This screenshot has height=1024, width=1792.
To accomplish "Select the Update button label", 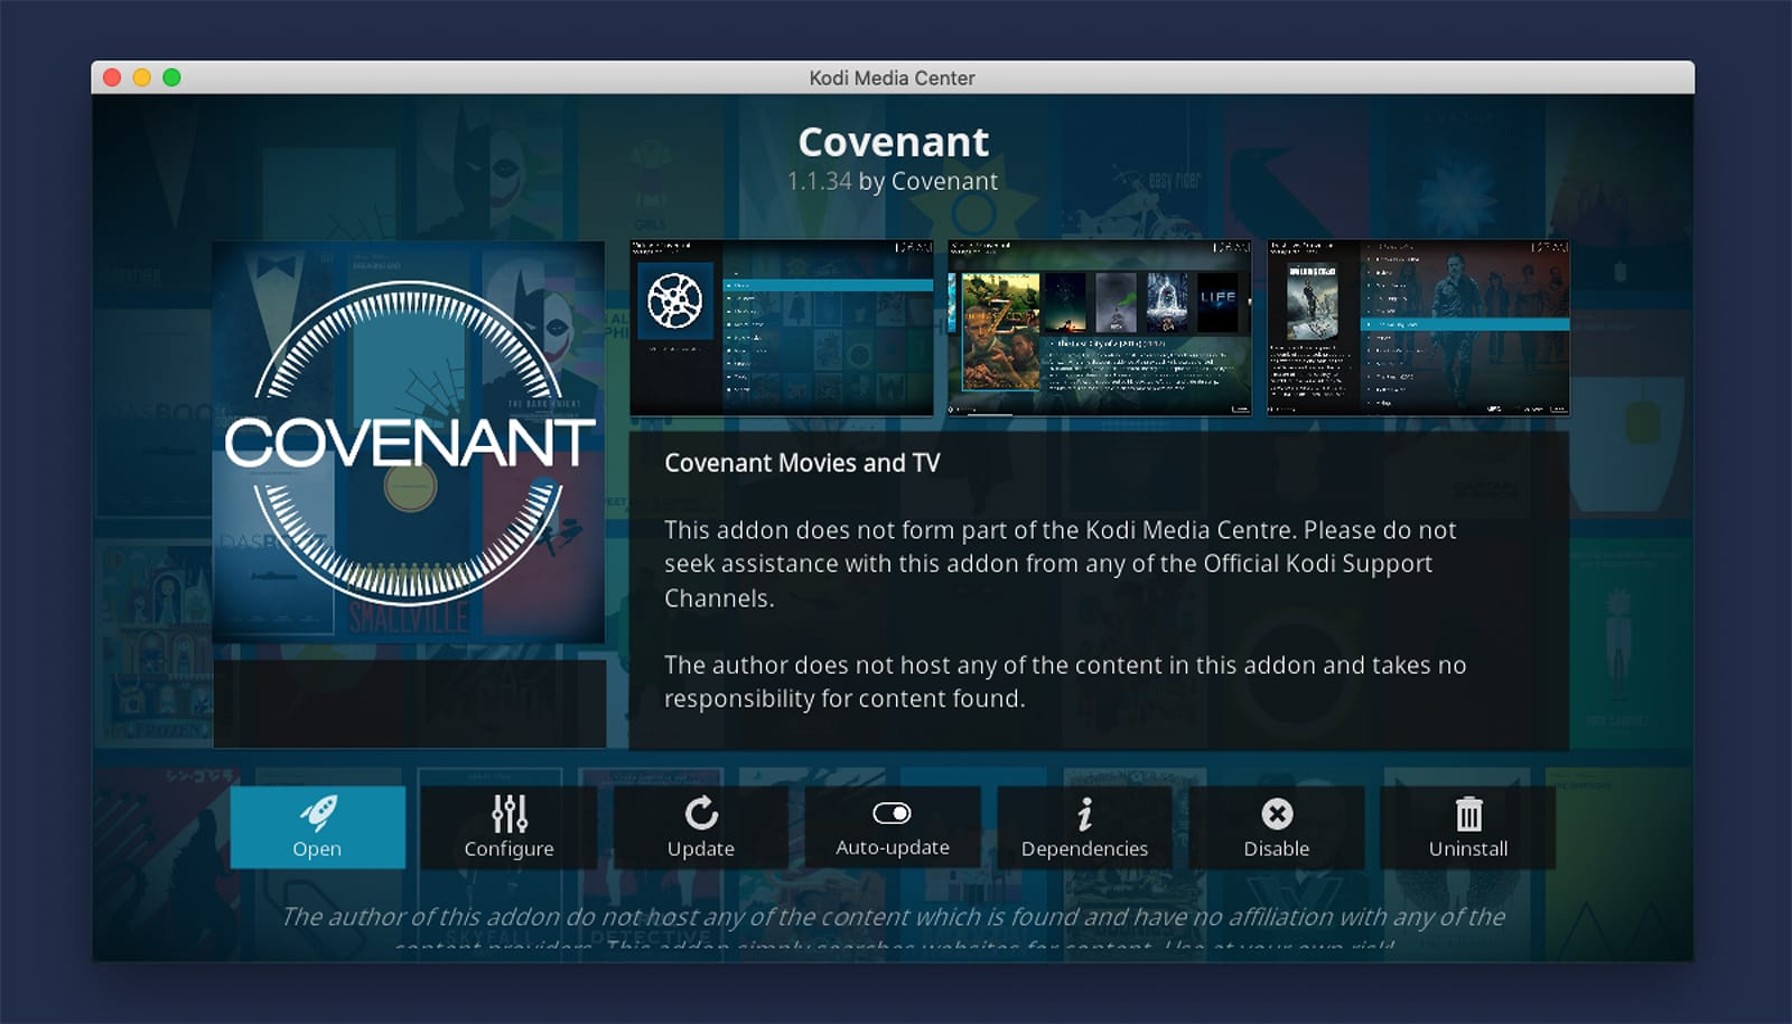I will pyautogui.click(x=701, y=849).
